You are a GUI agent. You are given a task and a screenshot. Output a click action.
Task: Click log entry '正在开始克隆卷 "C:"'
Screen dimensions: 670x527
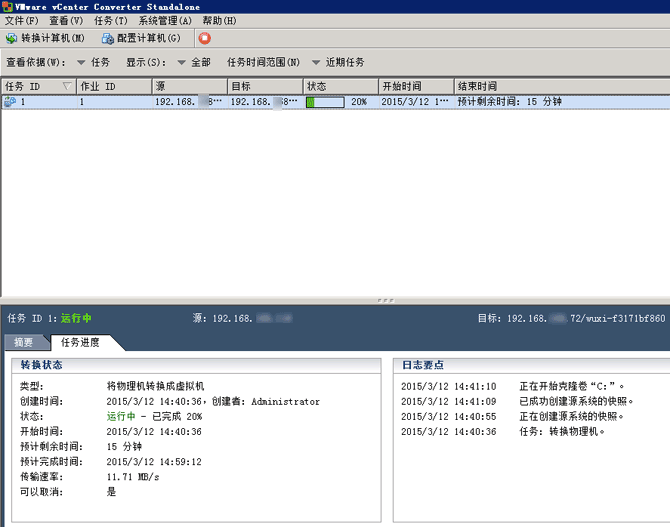[x=572, y=386]
